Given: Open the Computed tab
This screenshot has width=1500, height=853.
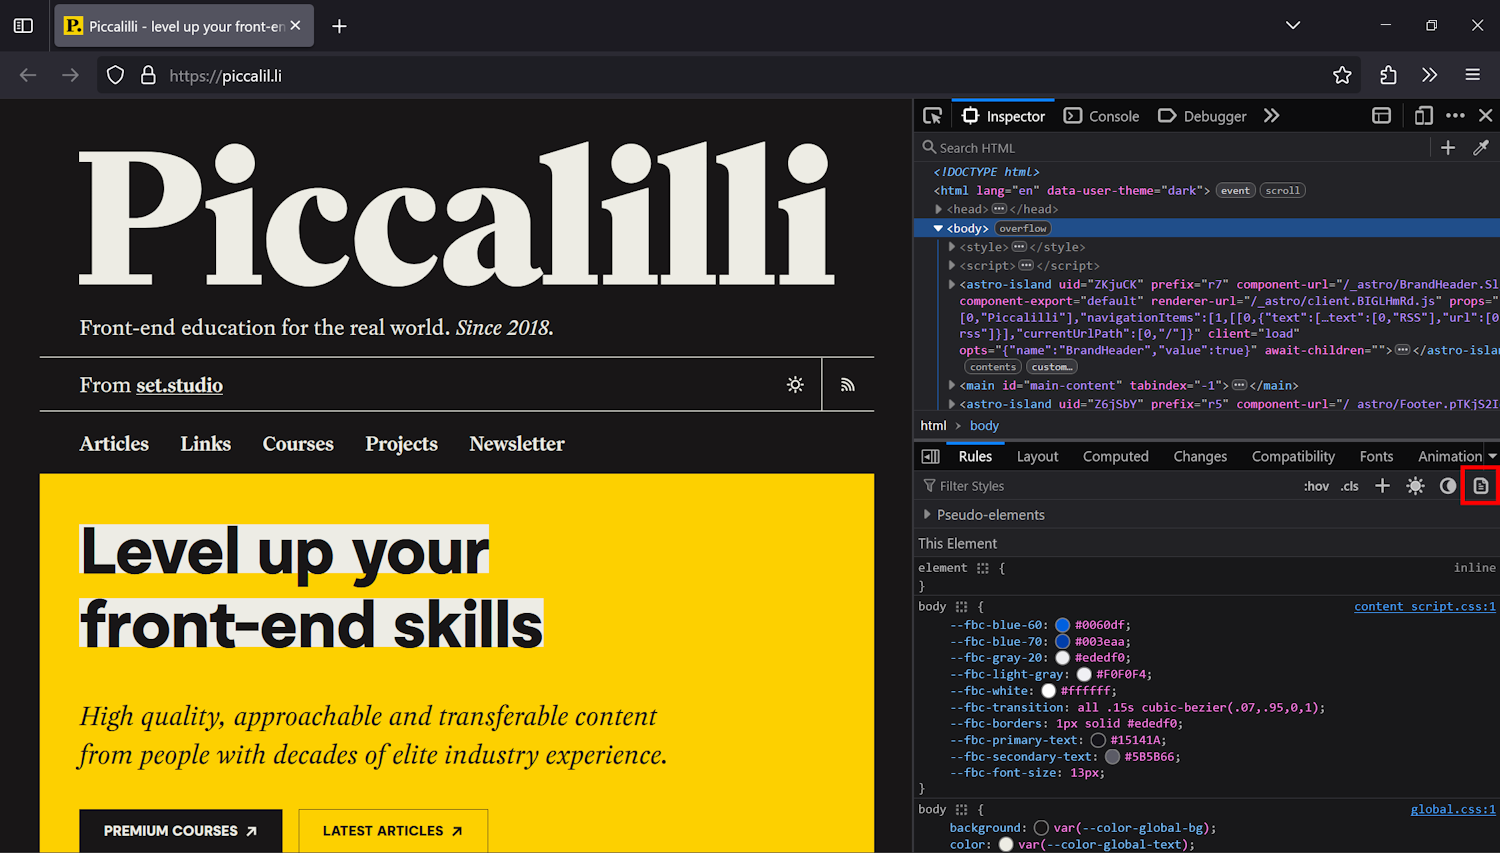Looking at the screenshot, I should click(1115, 456).
